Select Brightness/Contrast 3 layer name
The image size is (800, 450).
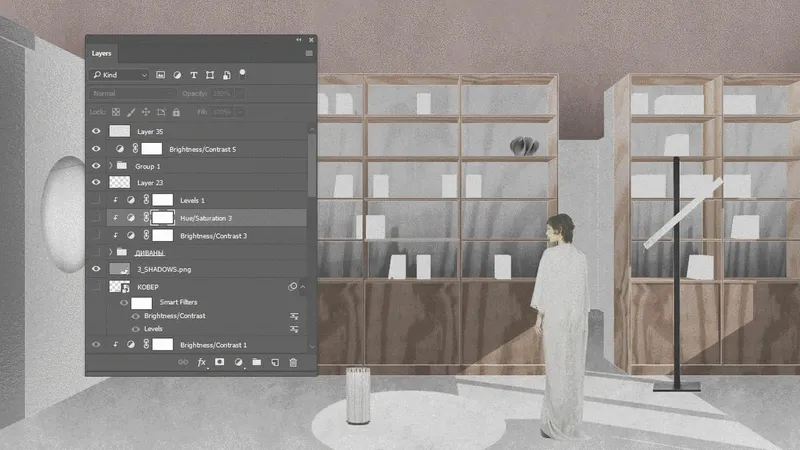(213, 236)
